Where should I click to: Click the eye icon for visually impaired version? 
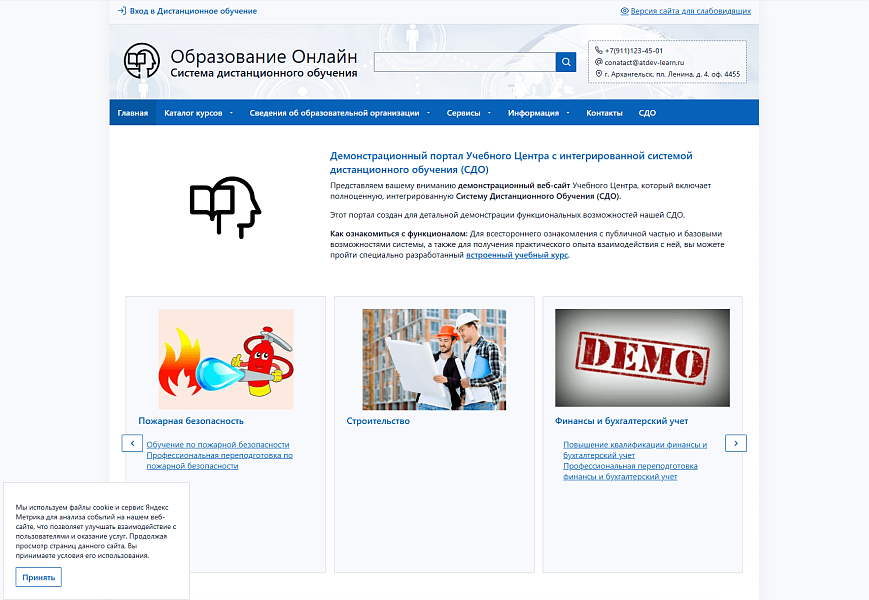[x=624, y=11]
